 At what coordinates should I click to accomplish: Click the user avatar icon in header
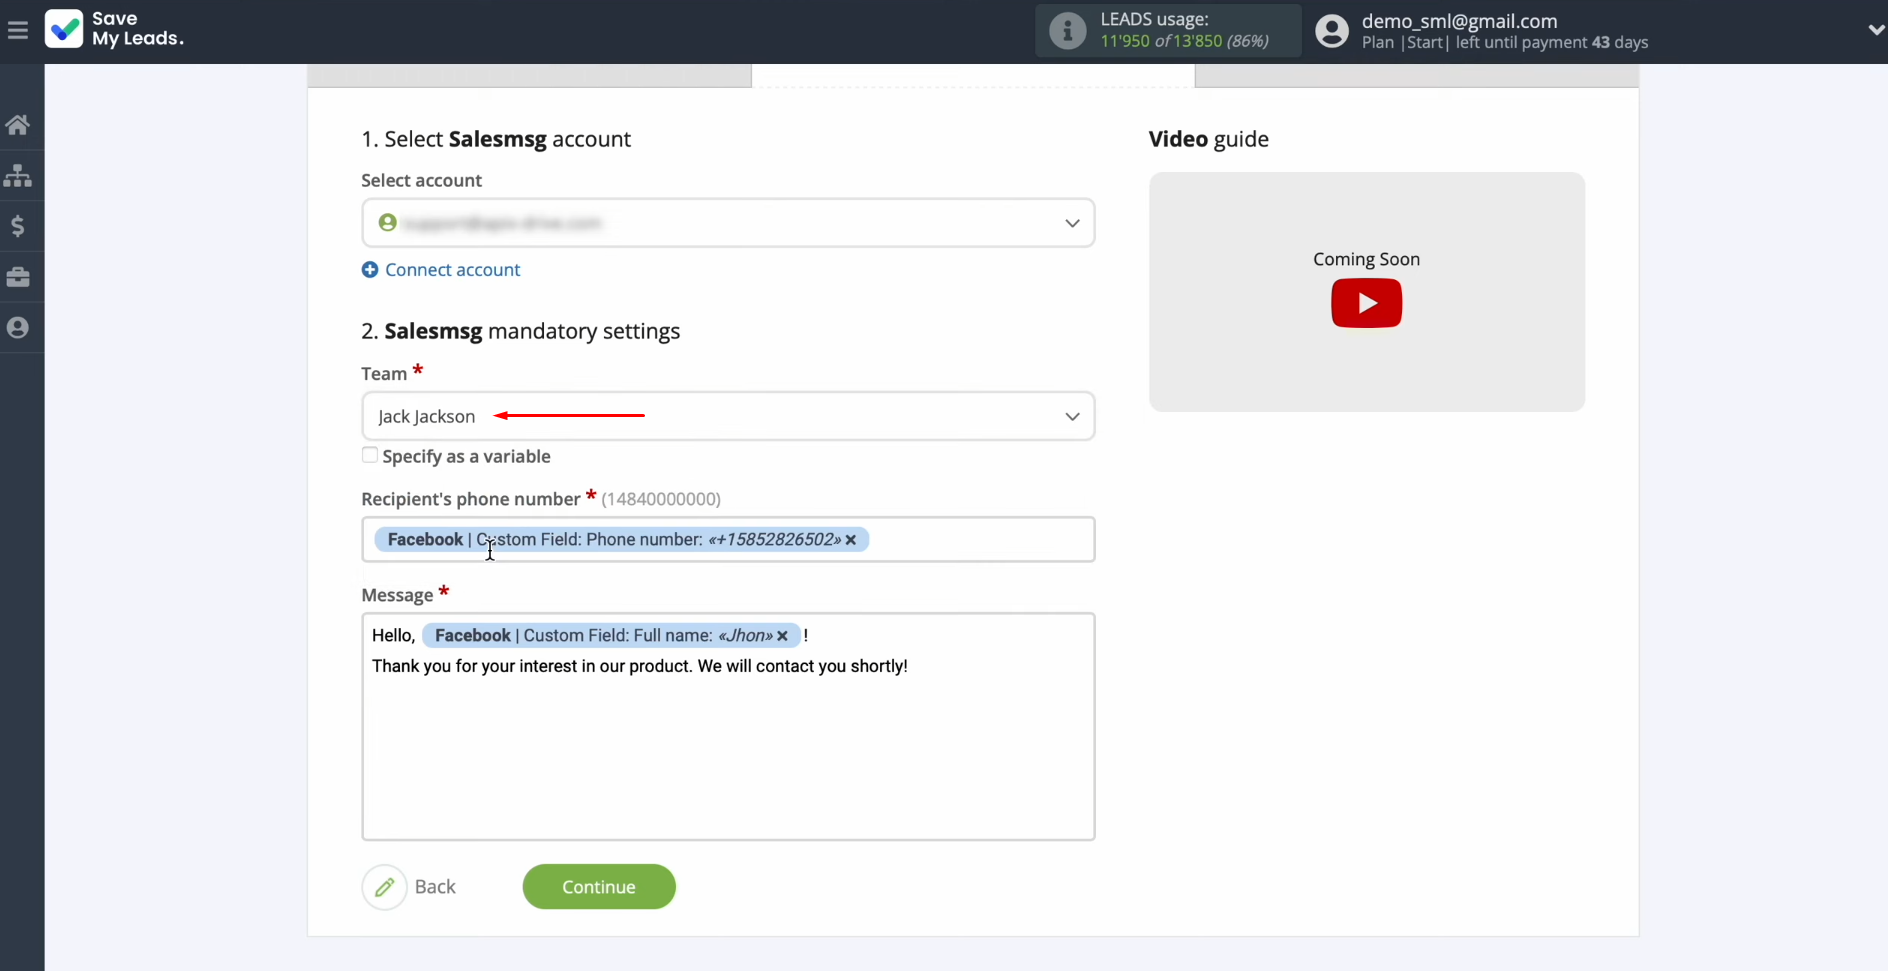1332,31
